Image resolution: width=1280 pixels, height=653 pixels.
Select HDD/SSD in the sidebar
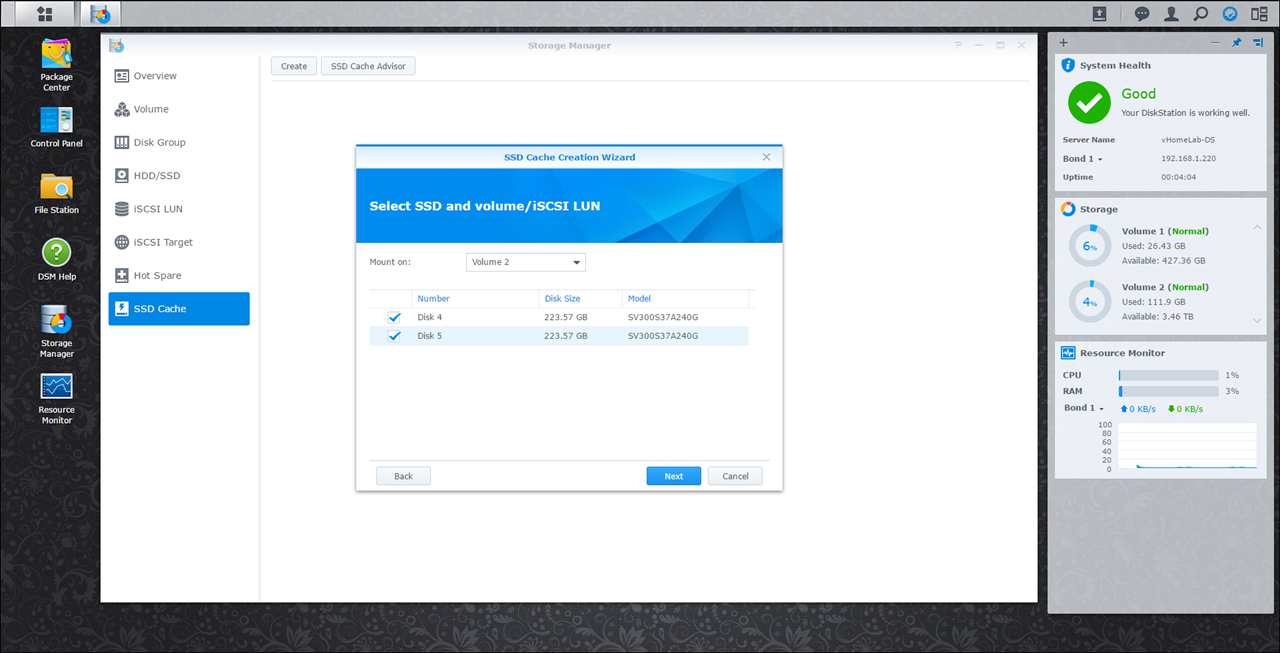click(x=157, y=176)
